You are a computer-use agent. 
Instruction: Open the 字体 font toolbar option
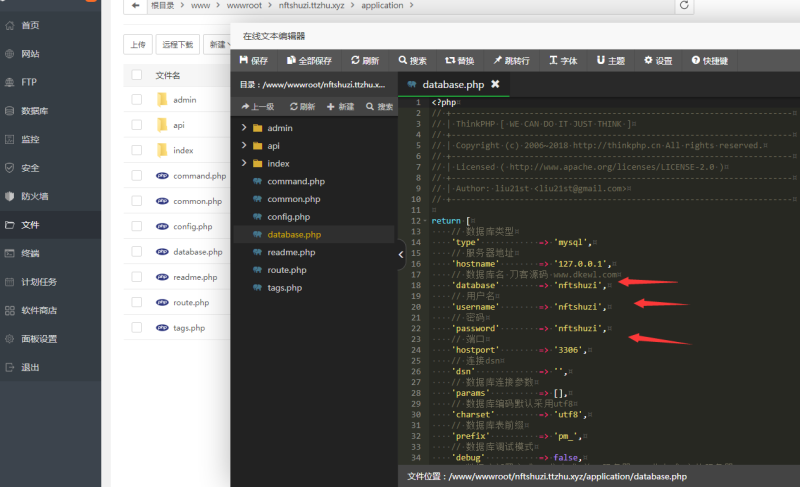click(x=563, y=61)
